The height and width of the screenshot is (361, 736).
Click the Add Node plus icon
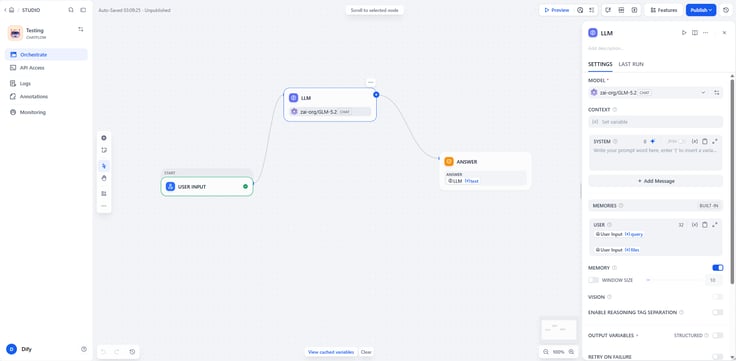(104, 138)
